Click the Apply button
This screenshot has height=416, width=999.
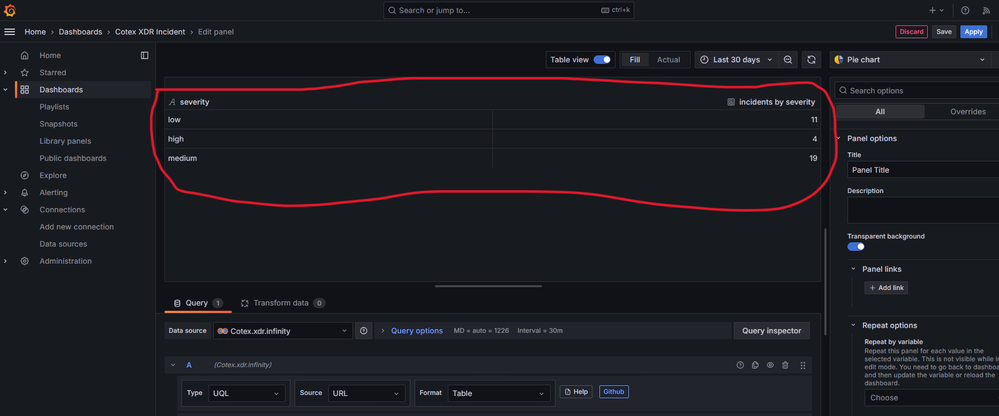(973, 32)
